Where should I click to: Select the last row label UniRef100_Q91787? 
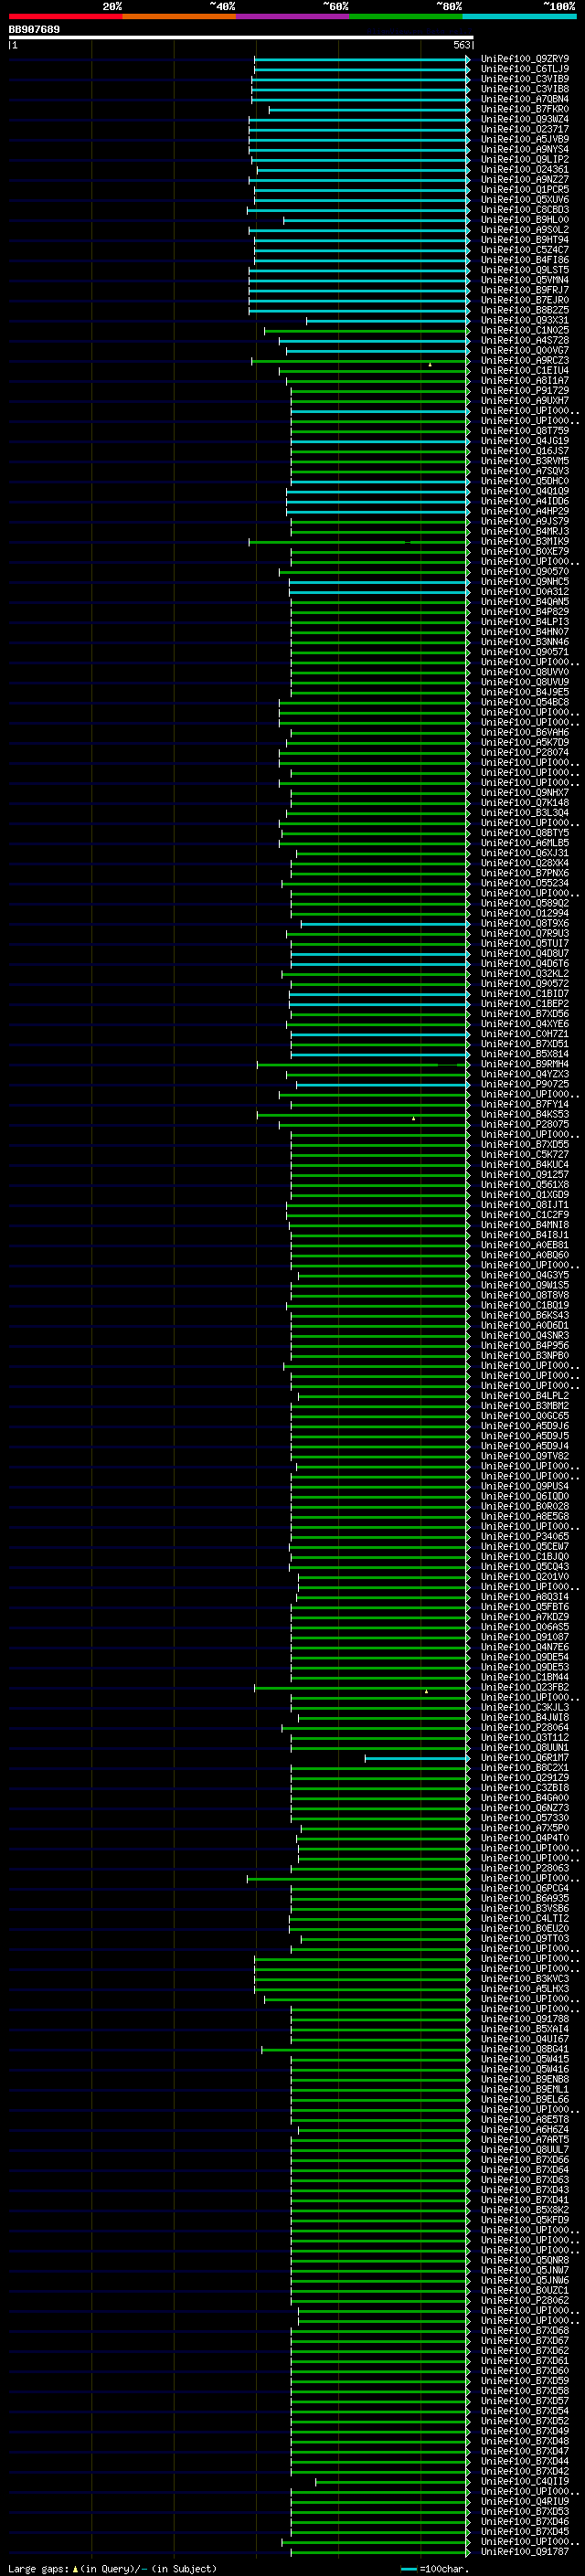click(524, 2552)
